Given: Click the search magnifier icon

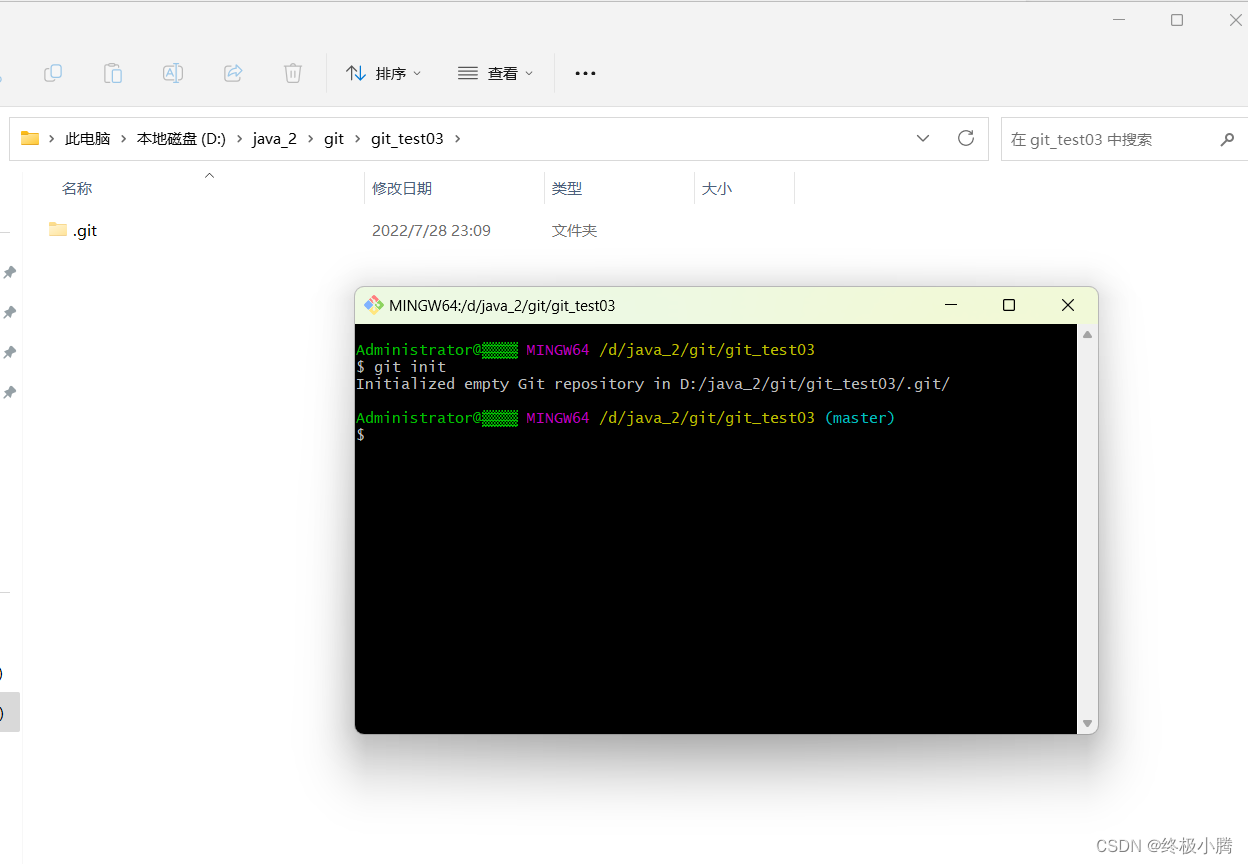Looking at the screenshot, I should coord(1227,139).
